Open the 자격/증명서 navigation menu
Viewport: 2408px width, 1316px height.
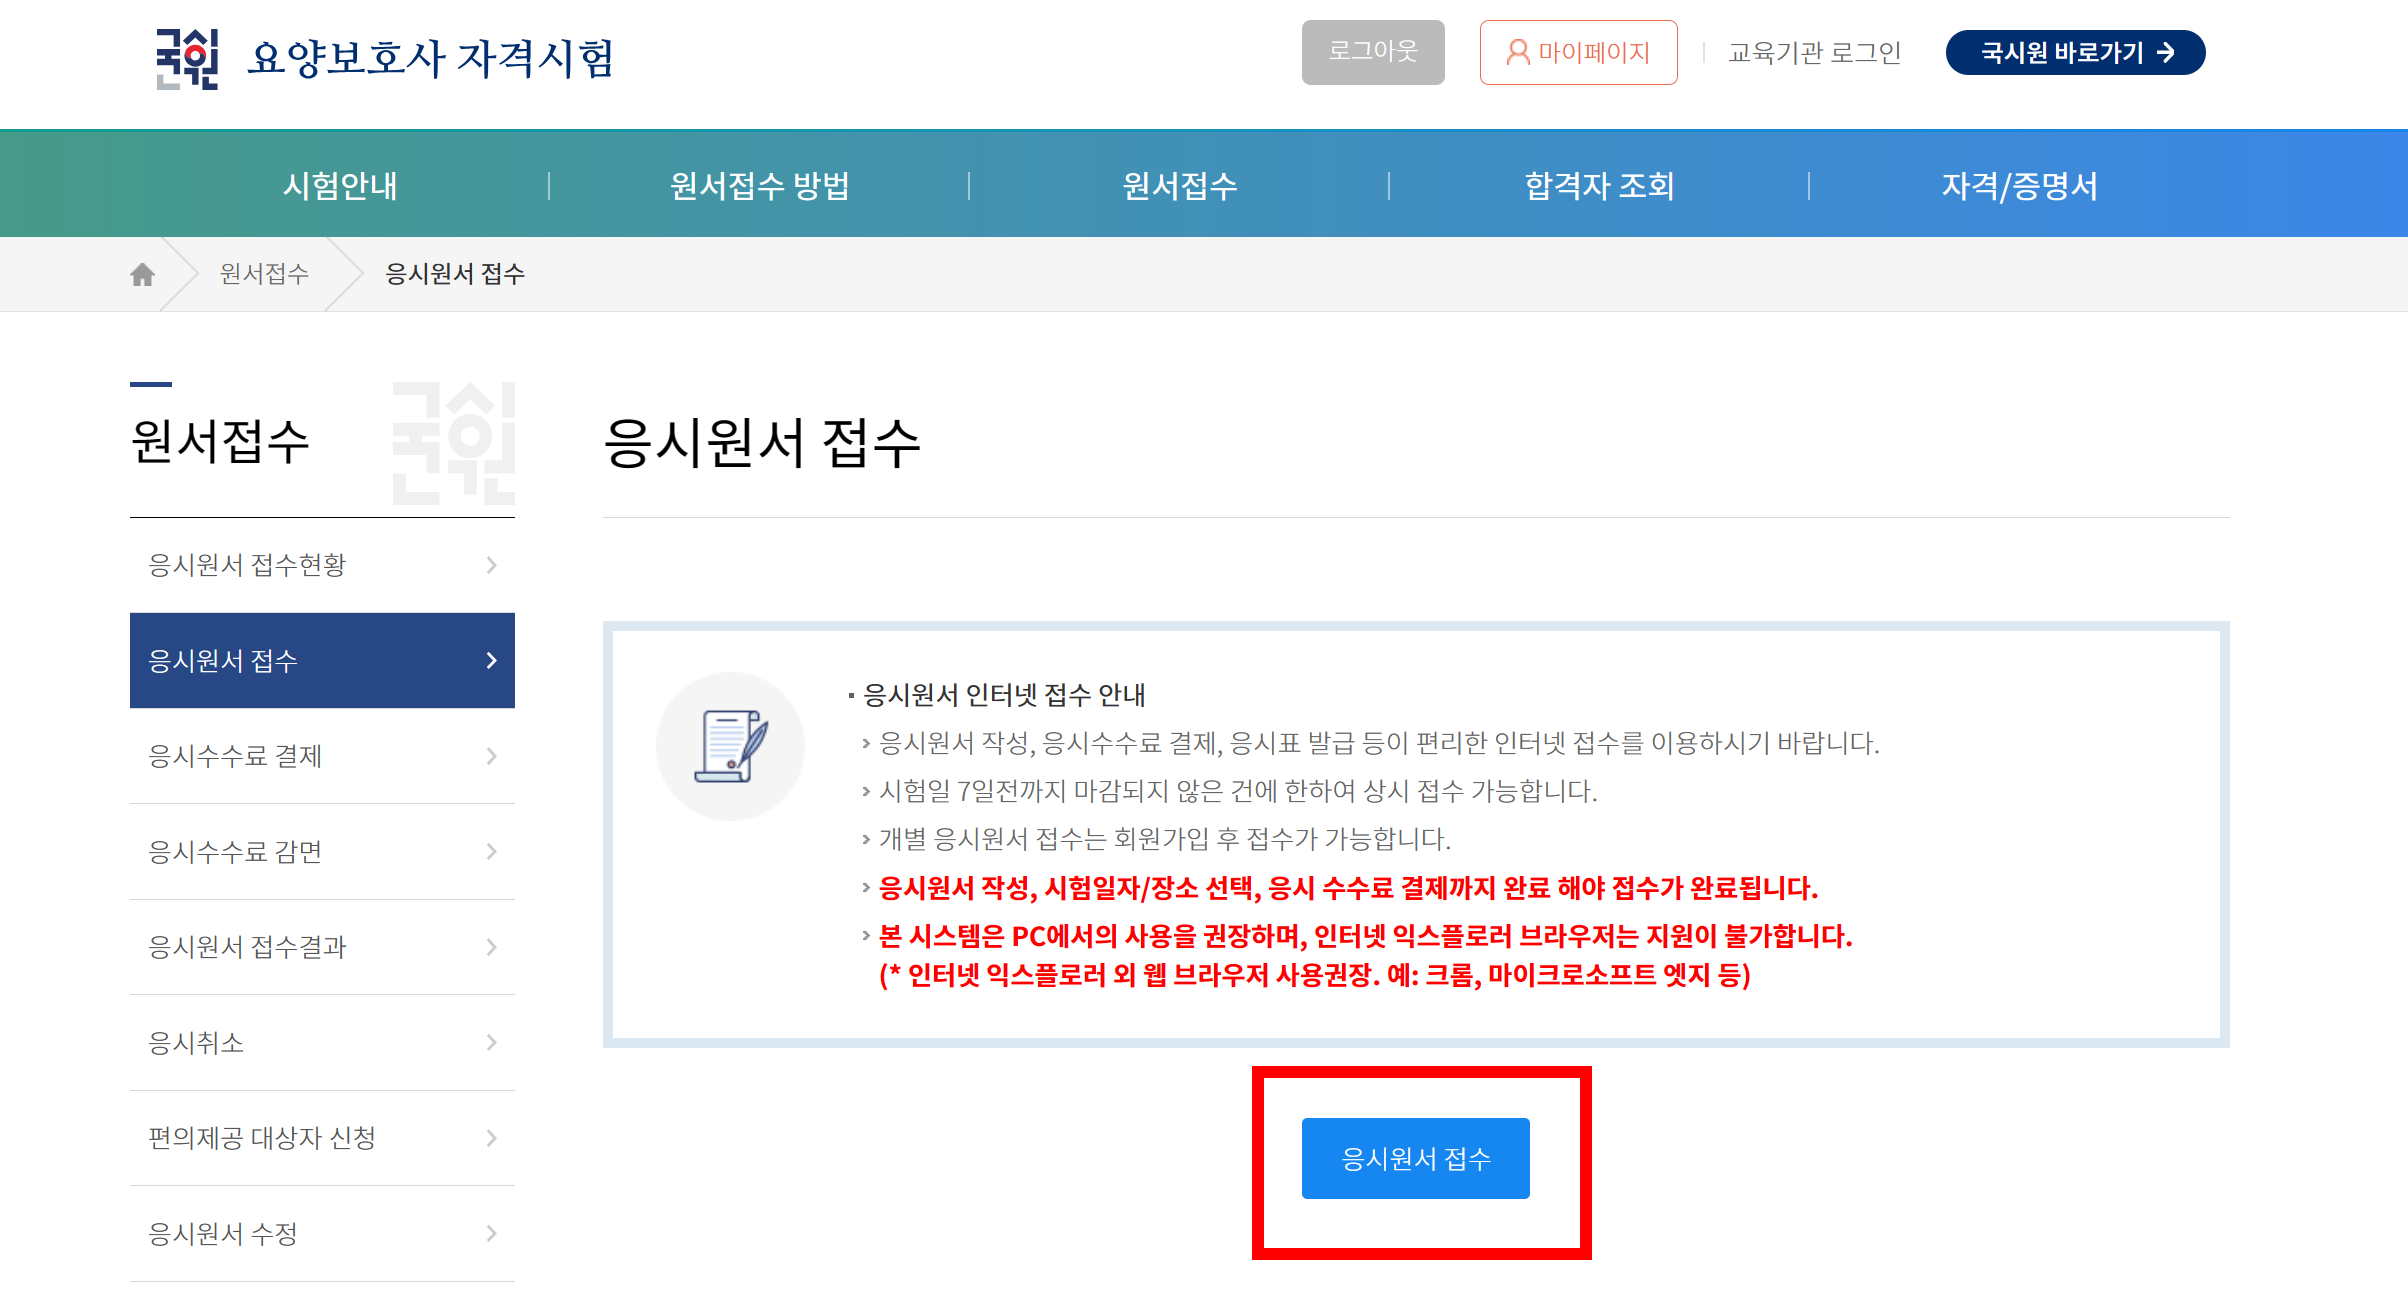click(2019, 185)
